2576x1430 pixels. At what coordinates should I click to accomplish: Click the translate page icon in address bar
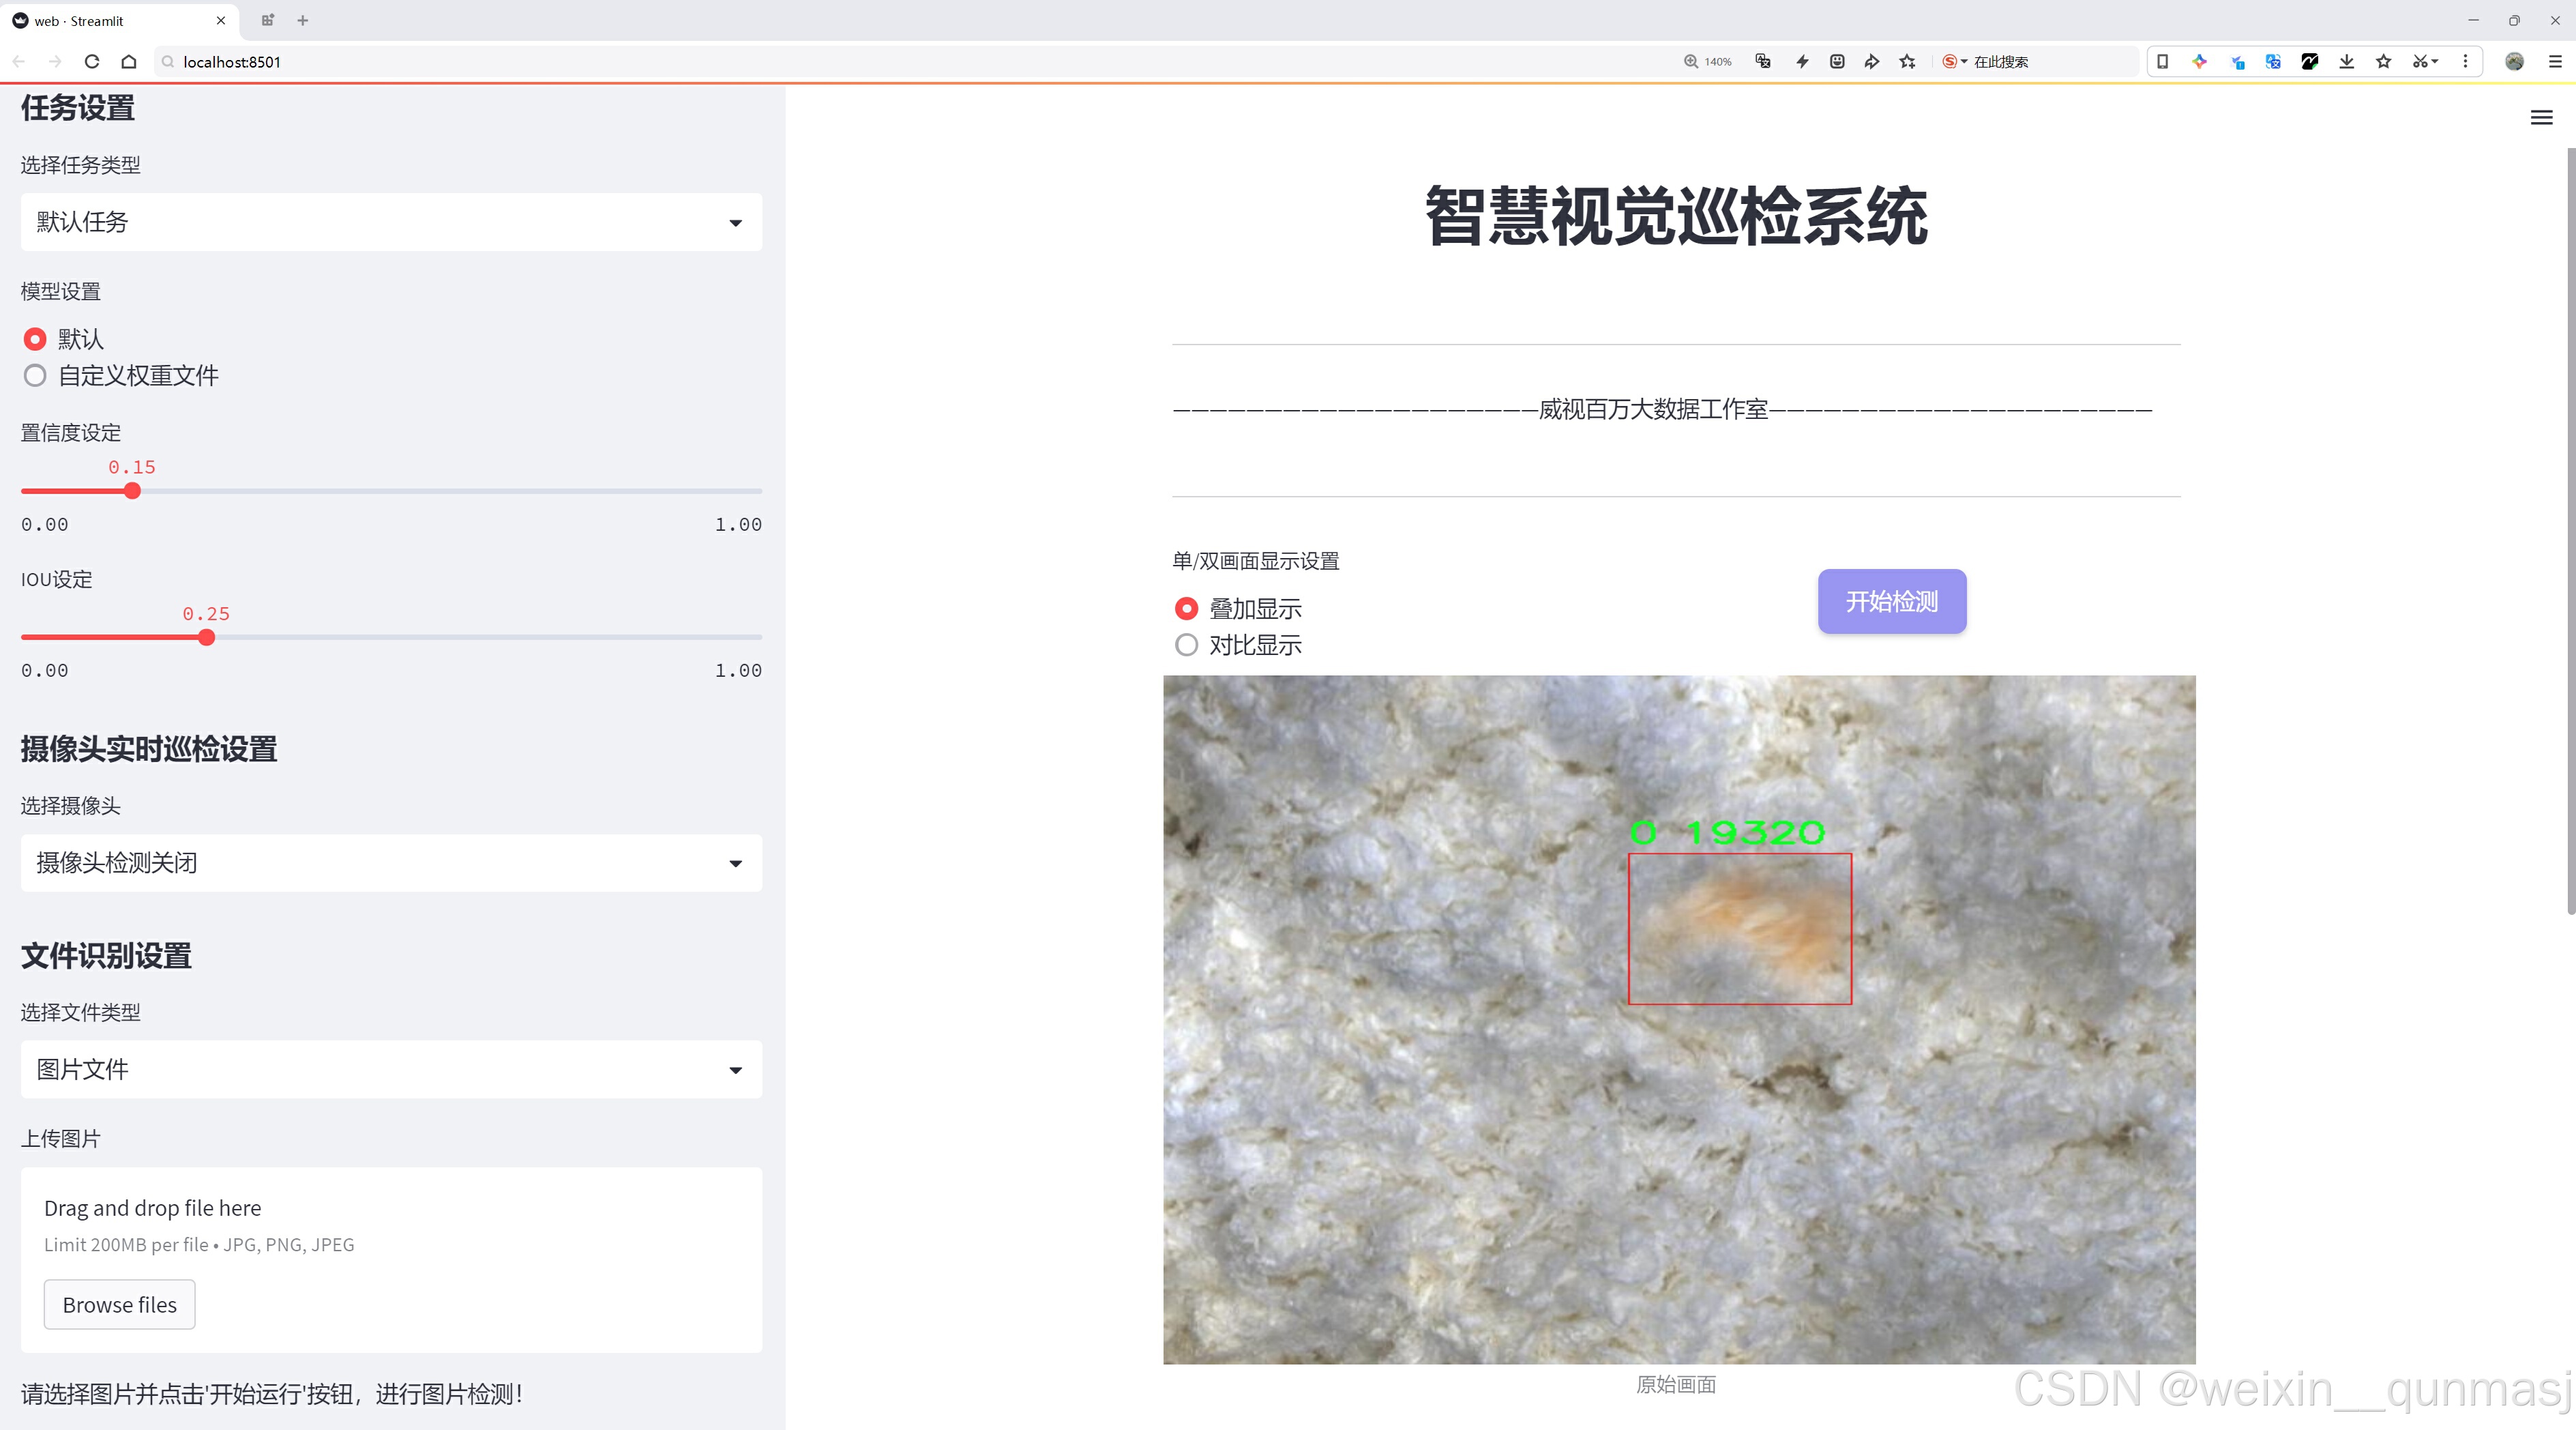coord(1763,62)
